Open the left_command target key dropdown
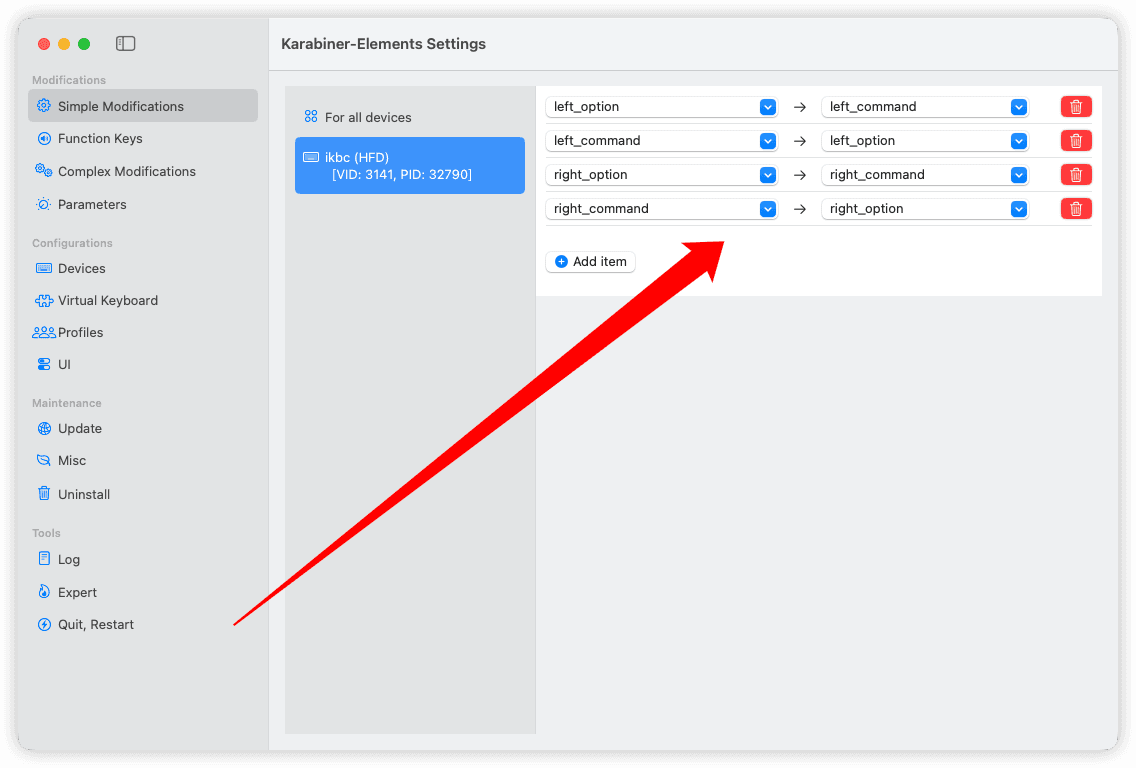1136x768 pixels. click(924, 107)
